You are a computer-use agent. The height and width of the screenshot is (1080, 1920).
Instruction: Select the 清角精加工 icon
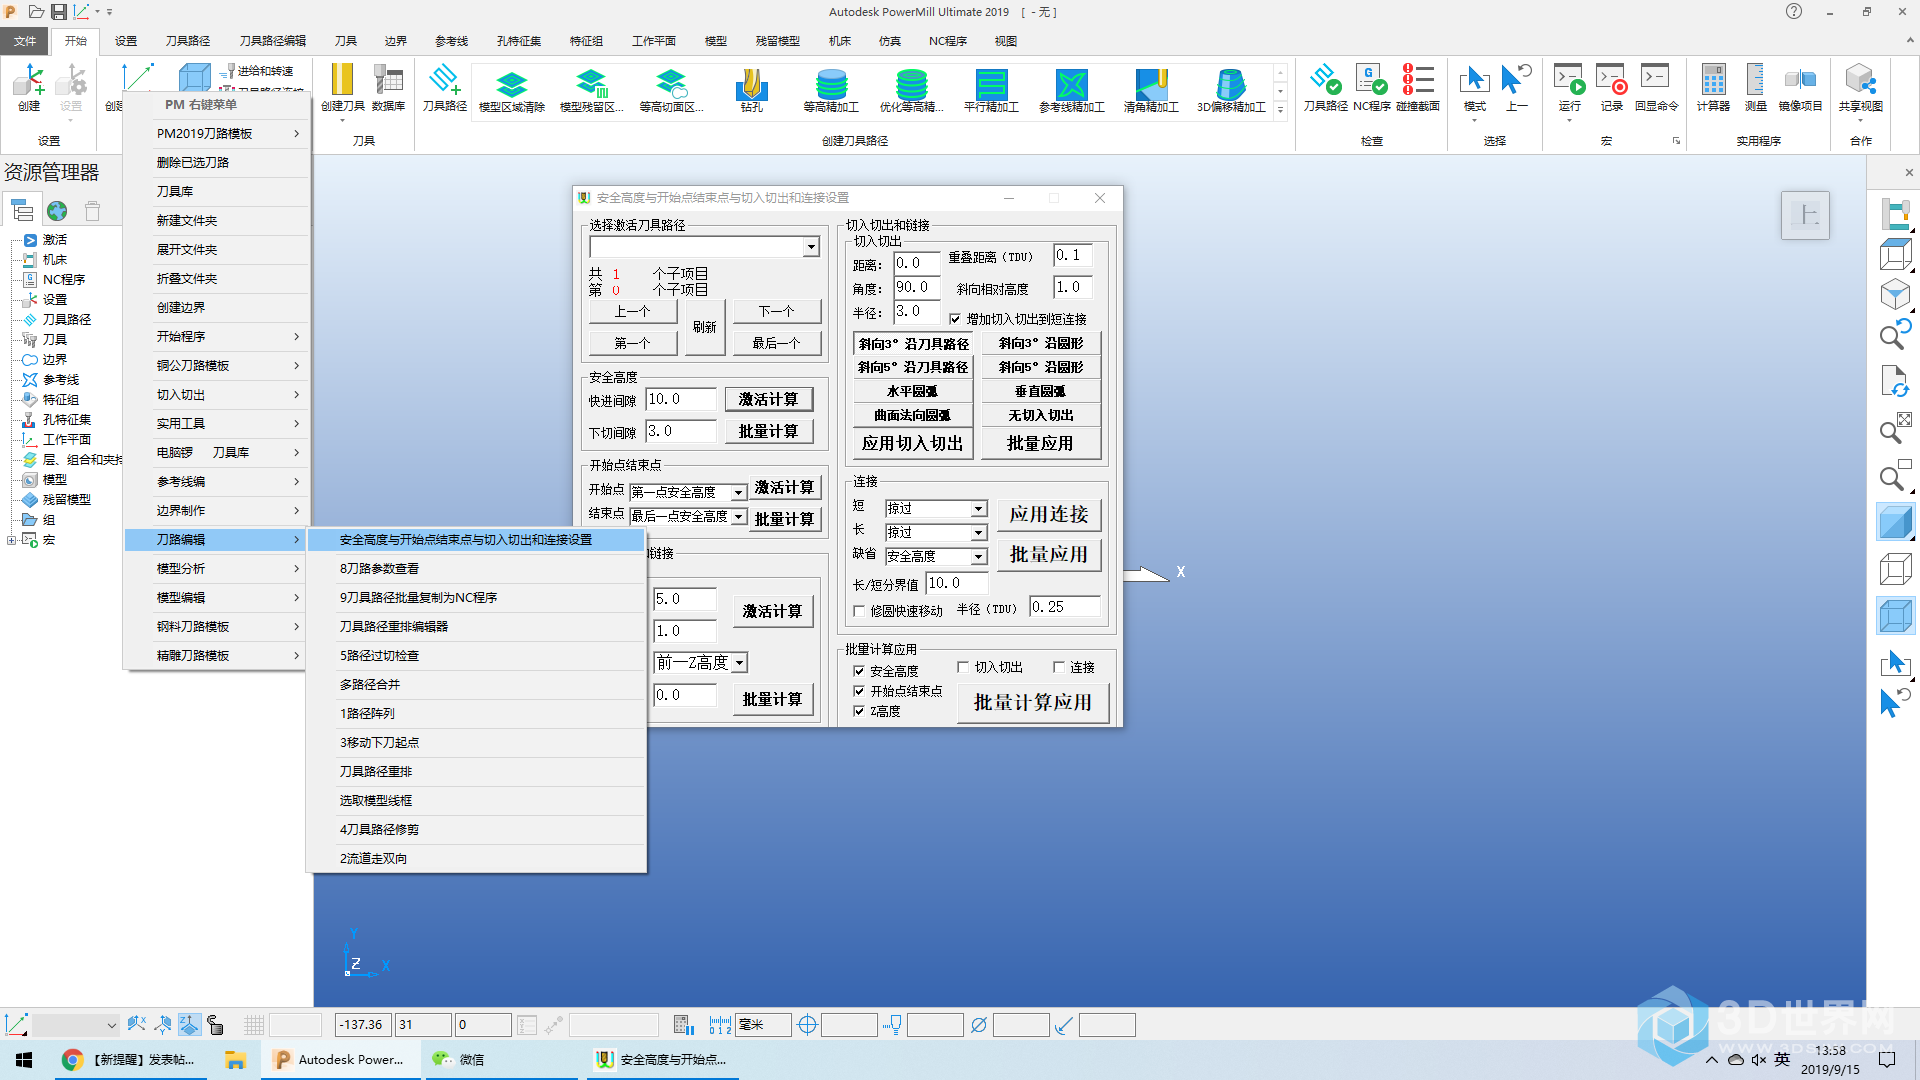(x=1151, y=90)
